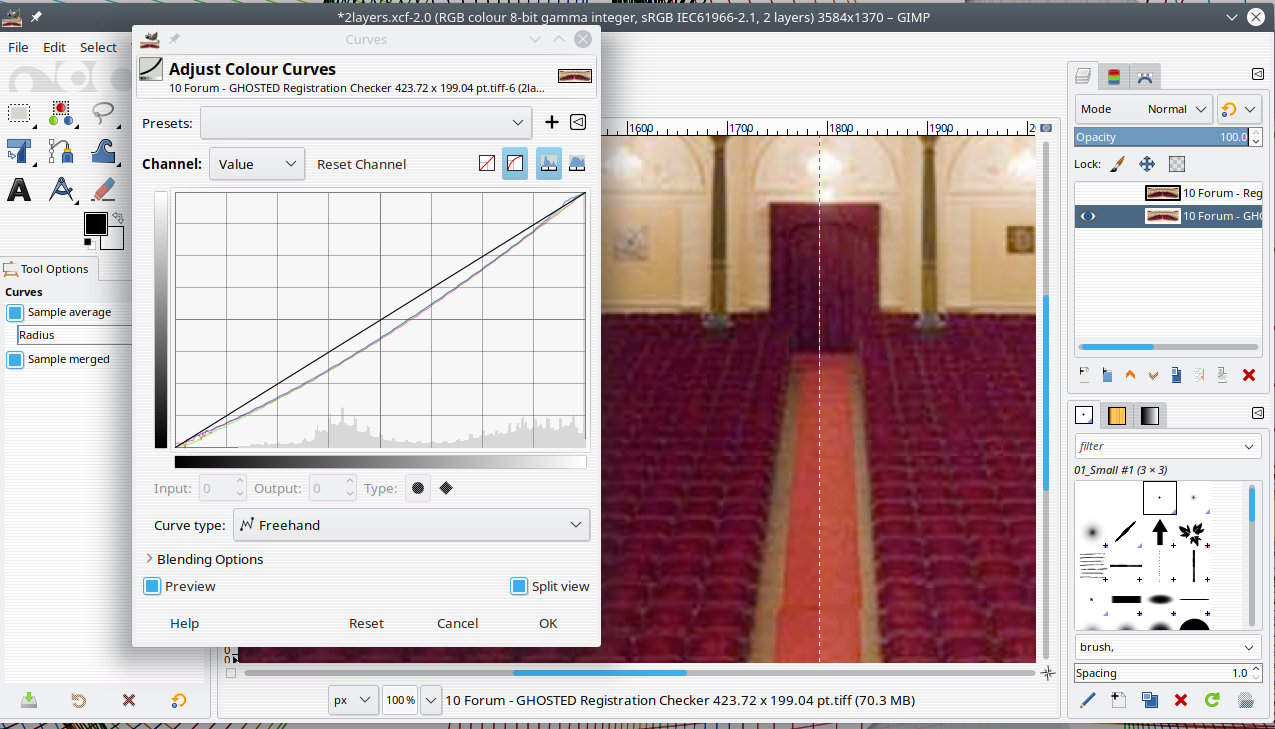The height and width of the screenshot is (729, 1275).
Task: Open the Edit menu
Action: click(54, 47)
